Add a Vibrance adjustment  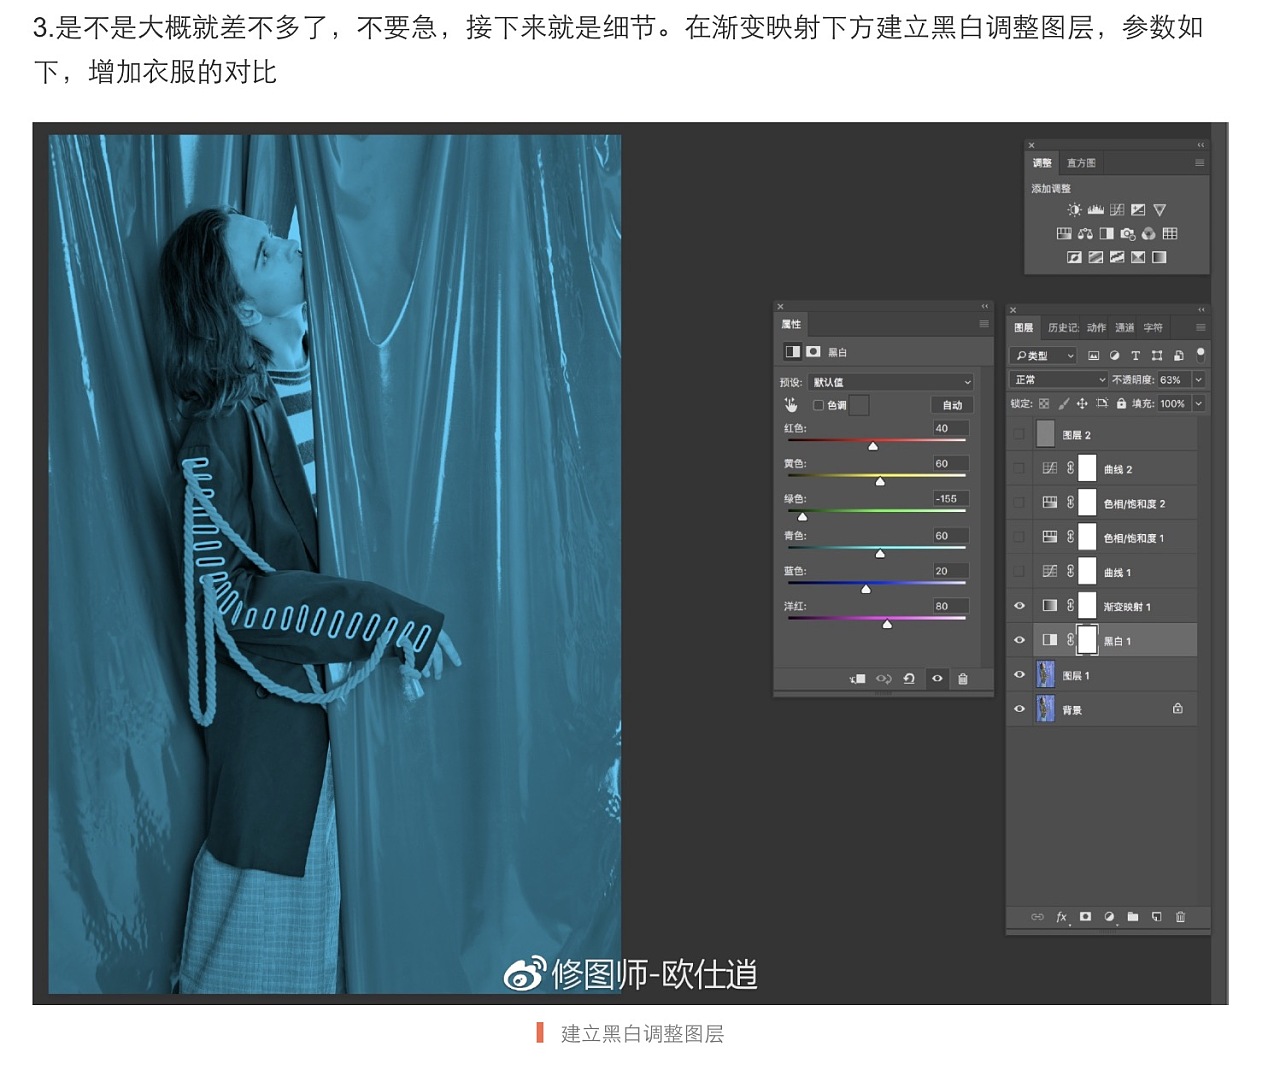click(1160, 210)
